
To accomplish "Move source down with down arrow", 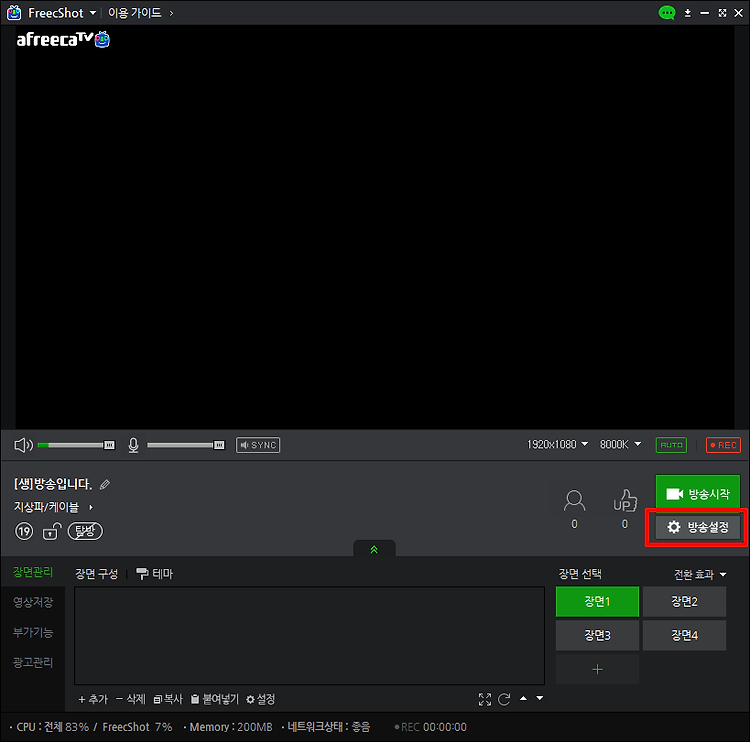I will tap(540, 698).
